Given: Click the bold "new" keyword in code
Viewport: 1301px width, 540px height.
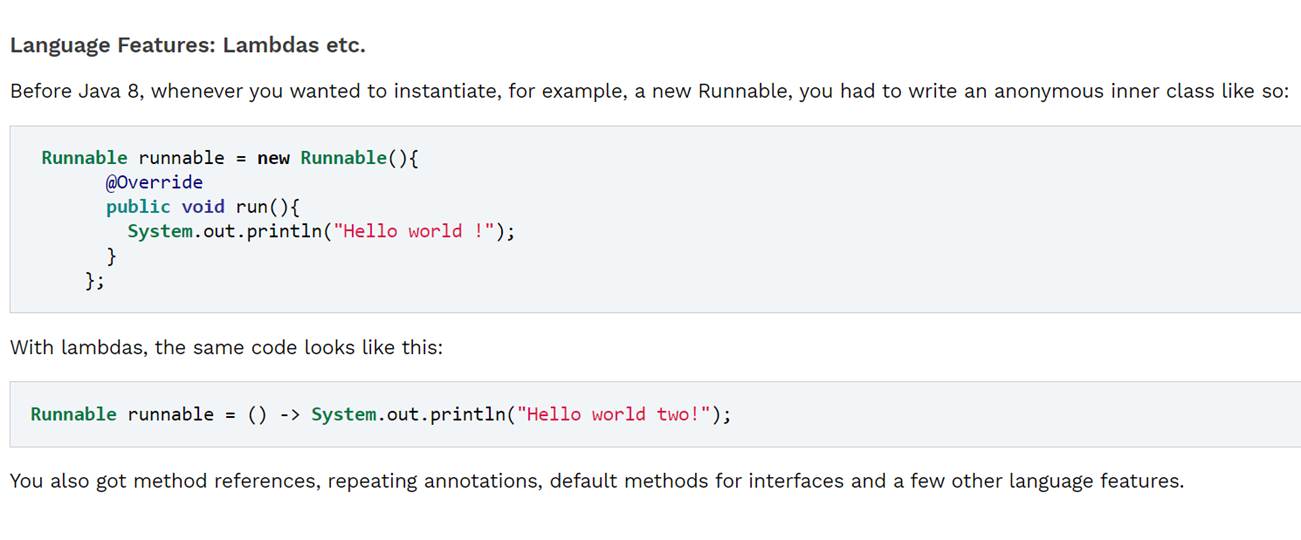Looking at the screenshot, I should point(273,158).
